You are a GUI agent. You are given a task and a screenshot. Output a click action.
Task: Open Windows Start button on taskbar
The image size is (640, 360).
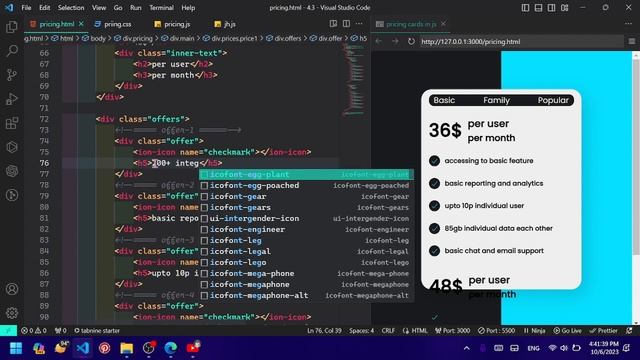pos(16,348)
